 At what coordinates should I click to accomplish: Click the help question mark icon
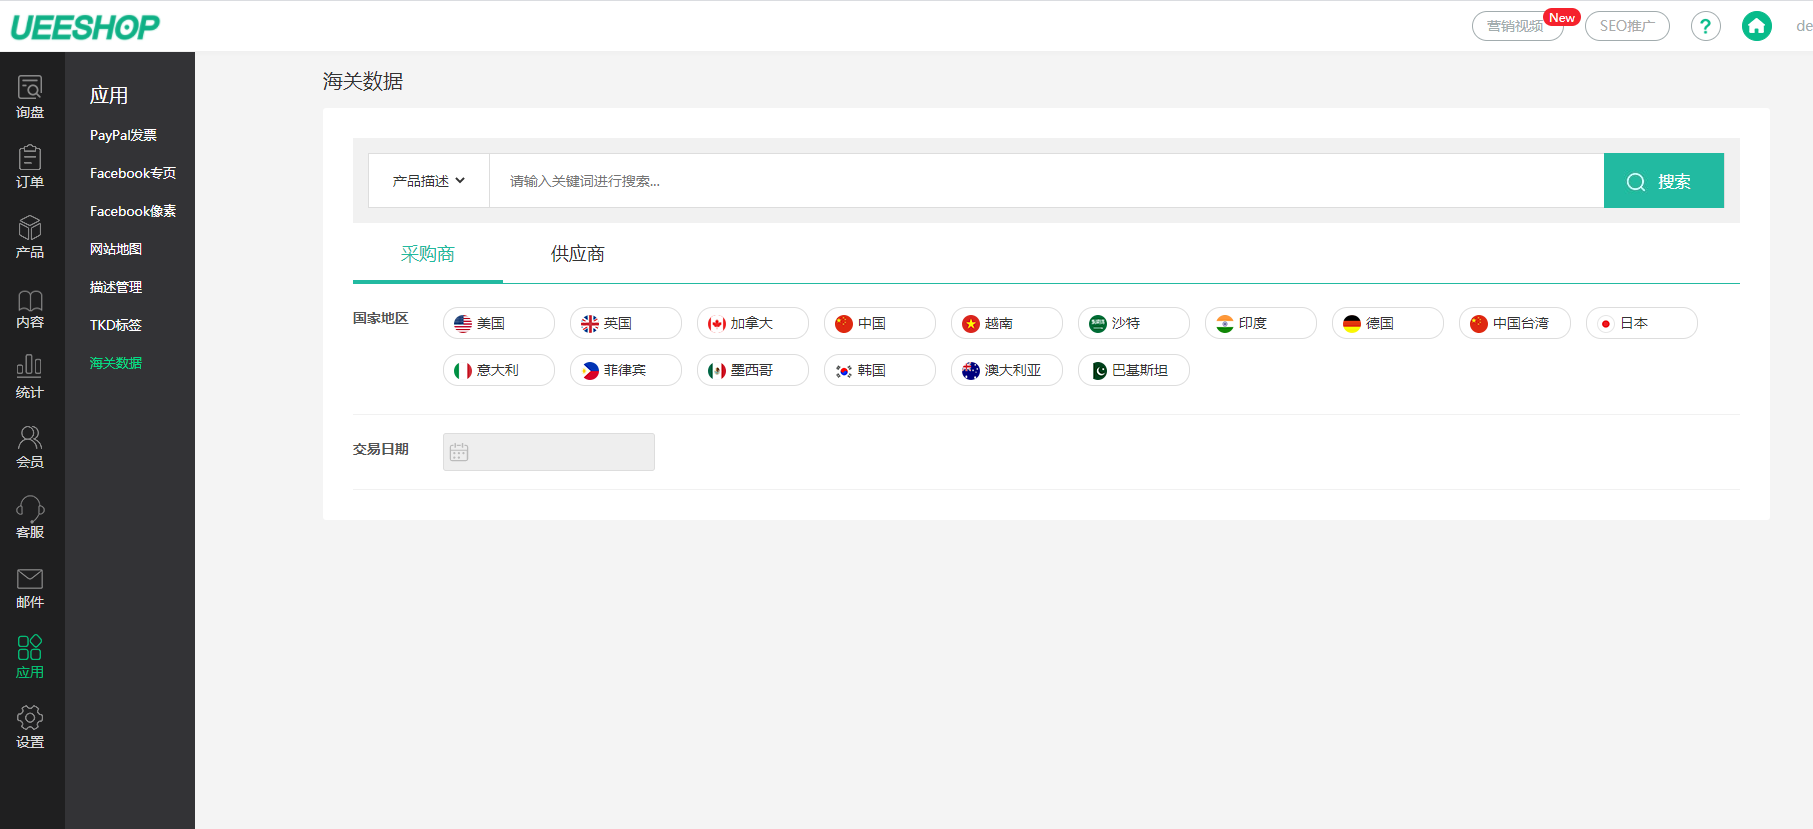click(x=1705, y=26)
